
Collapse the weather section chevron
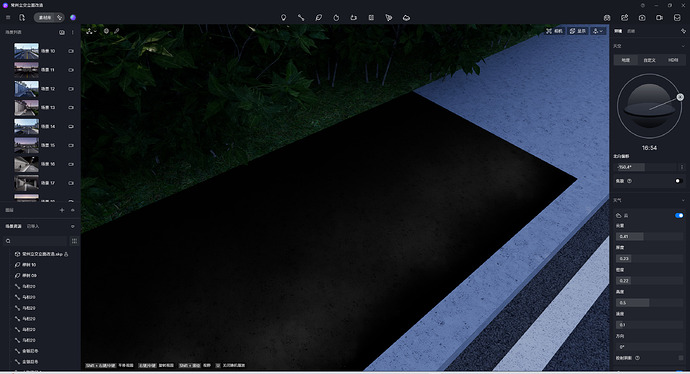coord(683,200)
